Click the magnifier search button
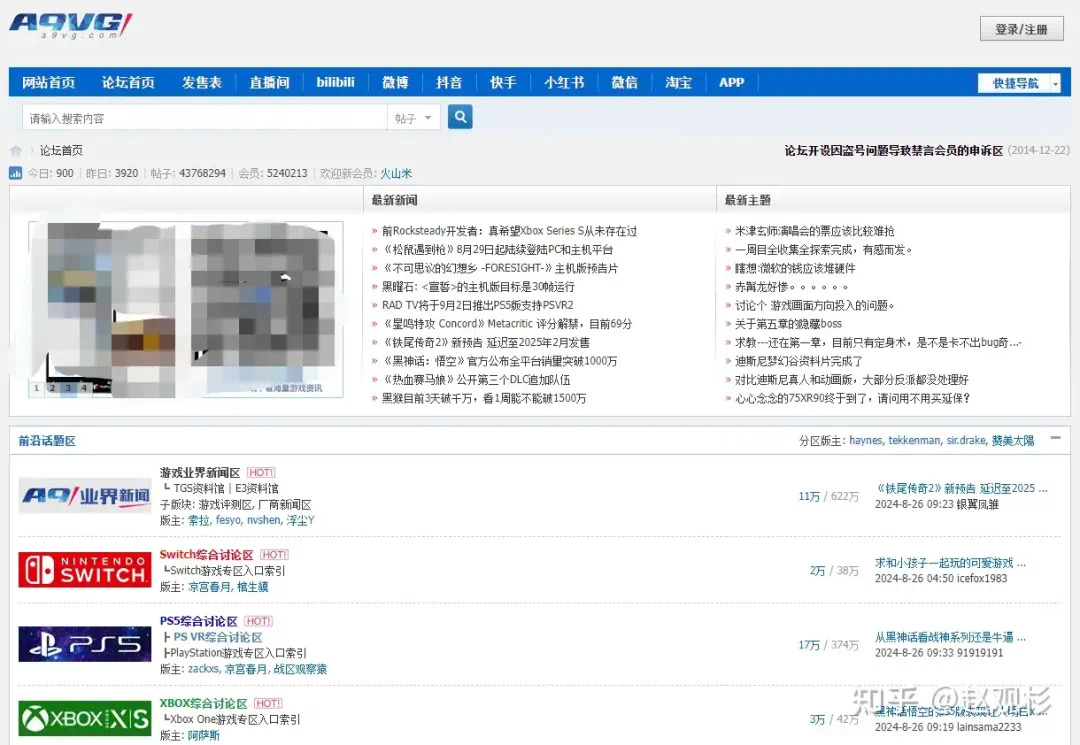Screen dimensions: 1080x745 pyautogui.click(x=460, y=117)
